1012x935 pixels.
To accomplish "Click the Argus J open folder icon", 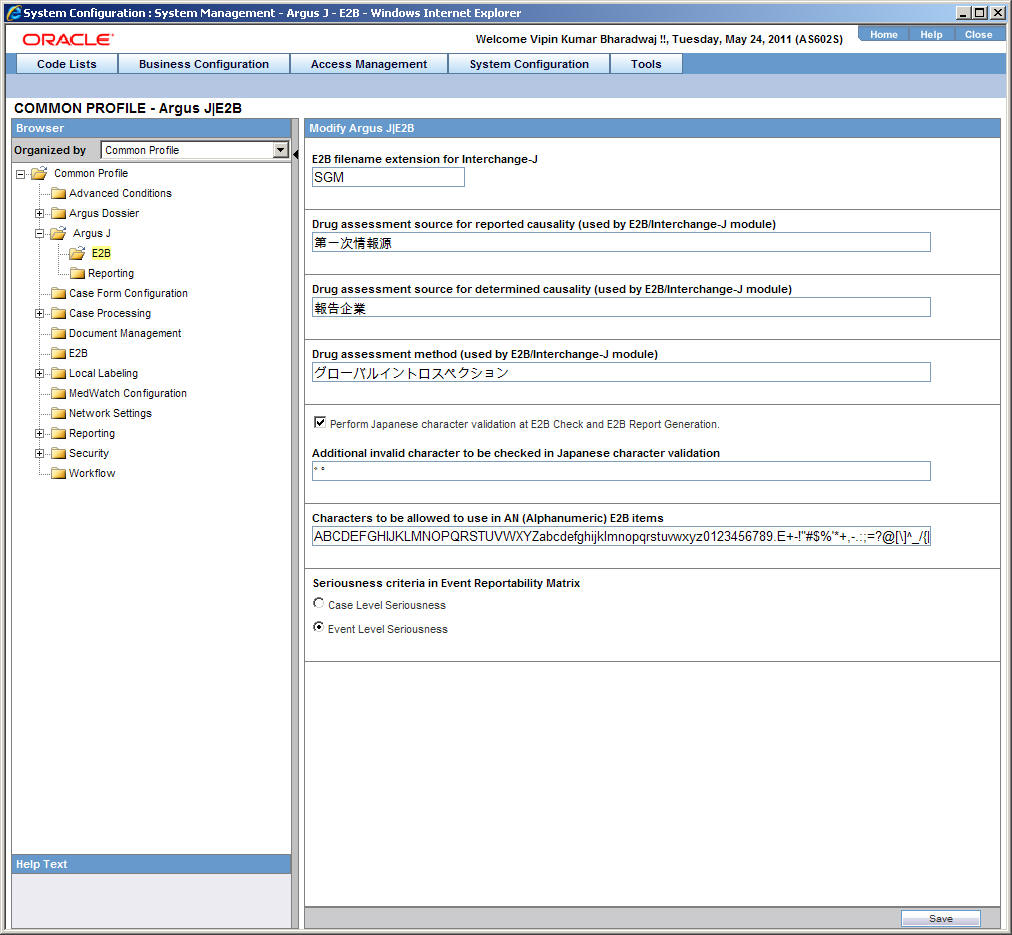I will pyautogui.click(x=59, y=234).
